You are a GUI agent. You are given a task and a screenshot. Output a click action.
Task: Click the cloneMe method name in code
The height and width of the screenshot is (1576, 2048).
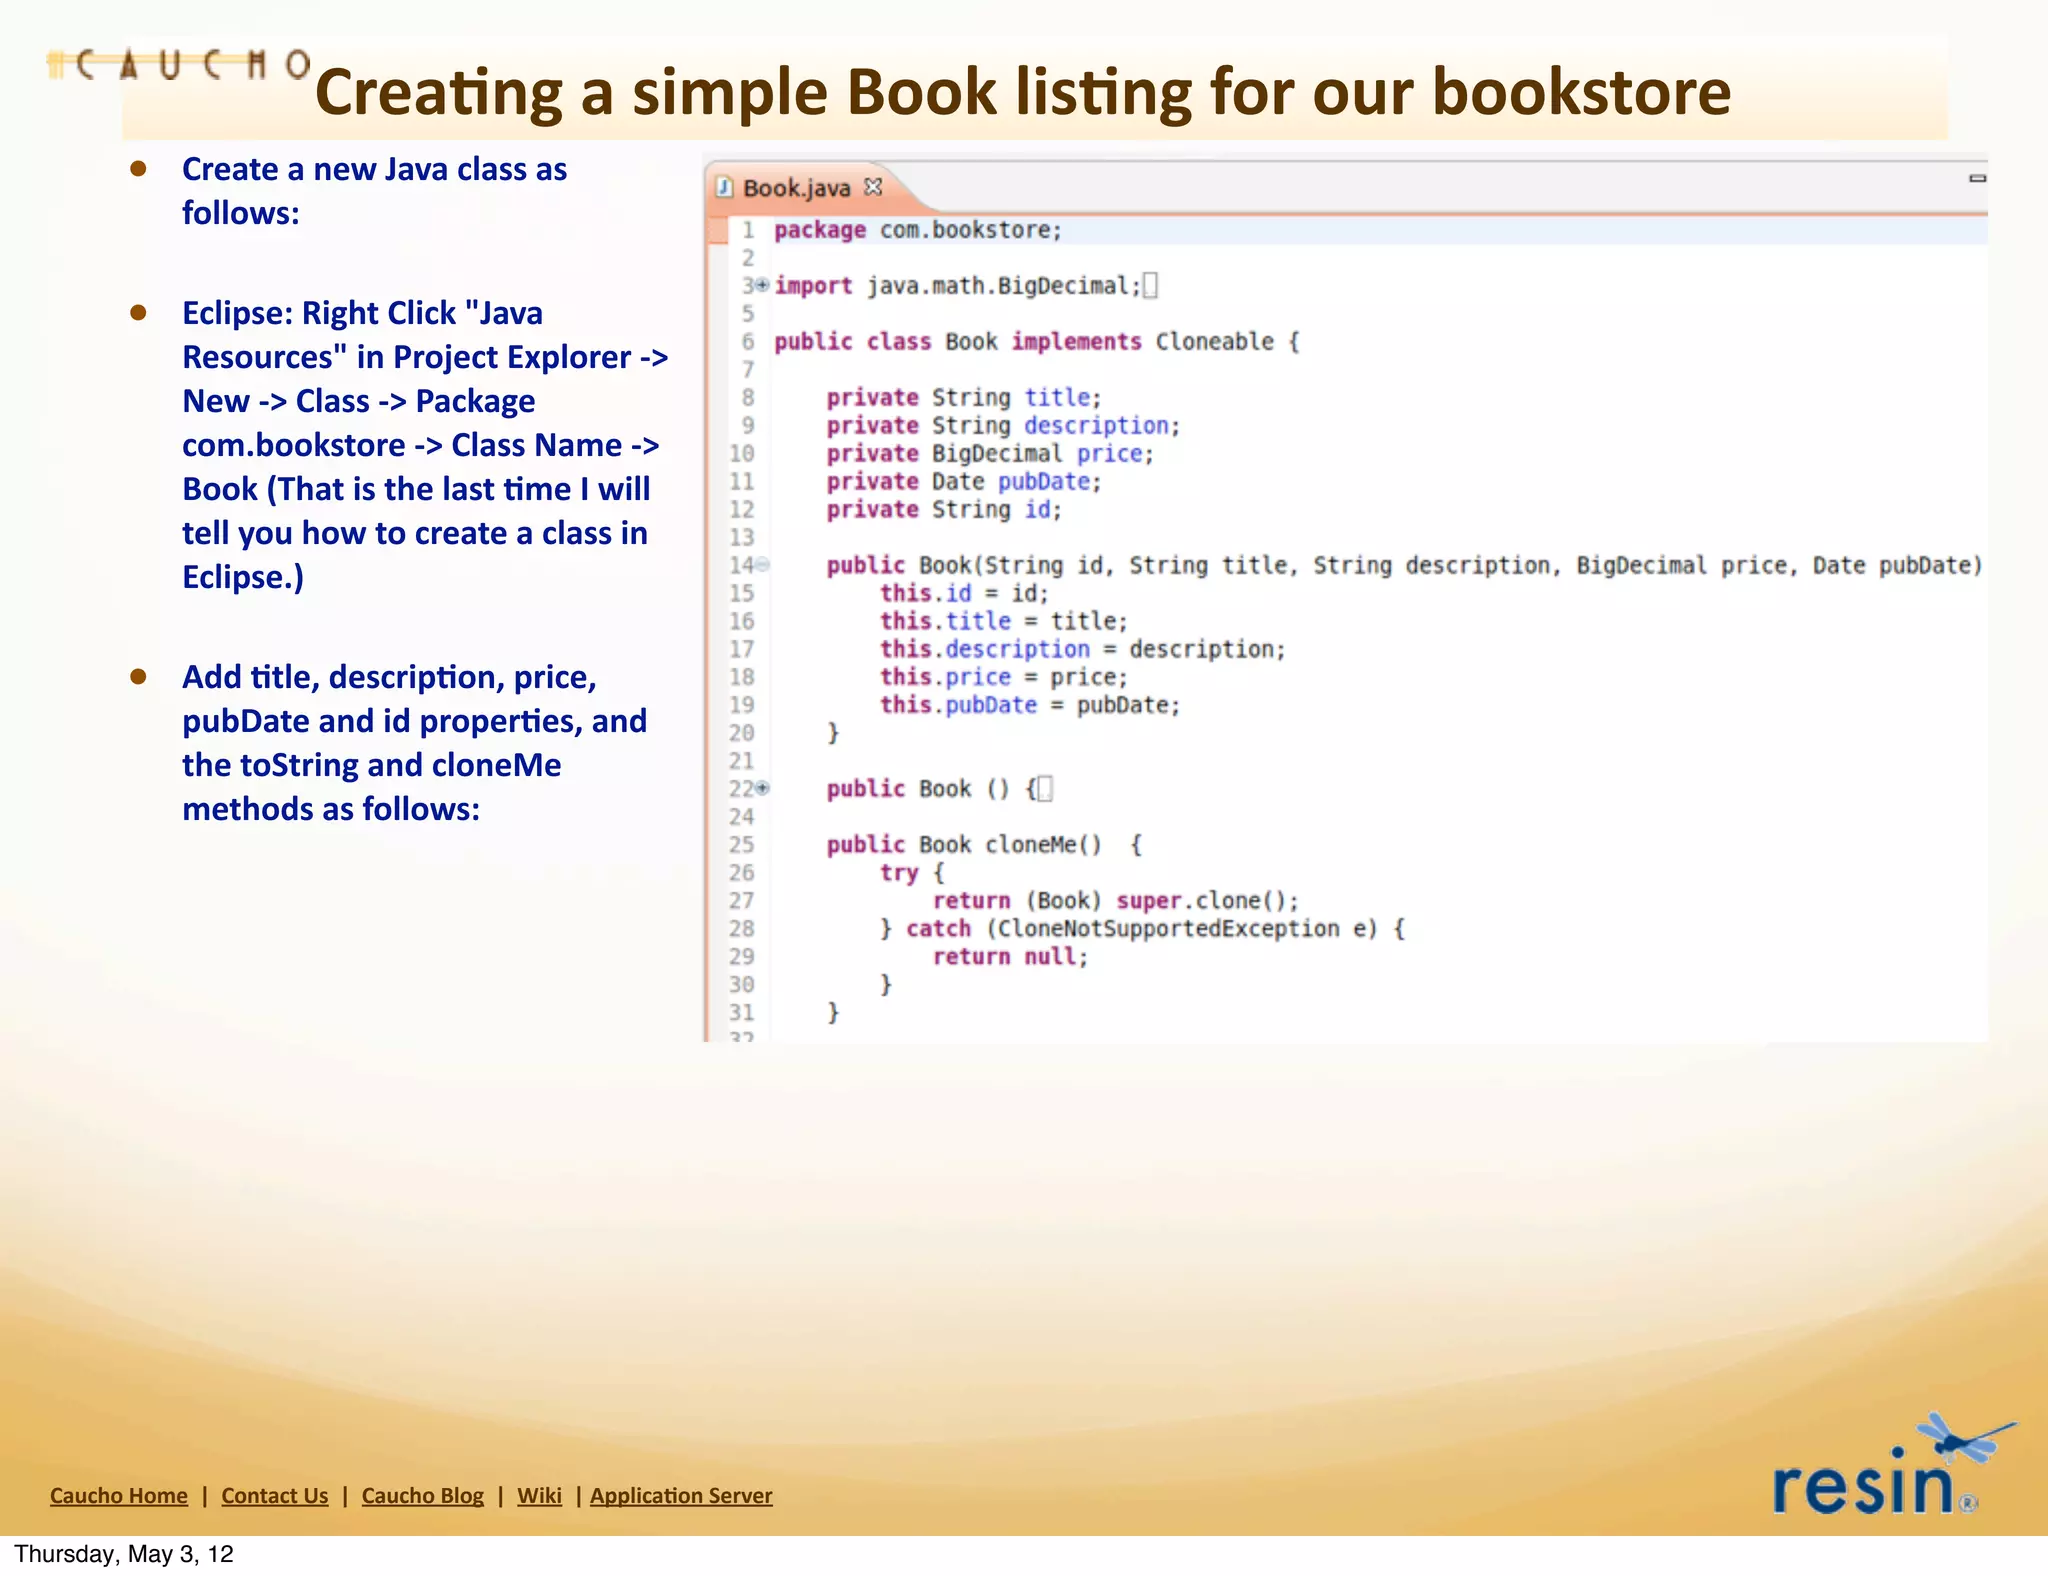[1030, 845]
